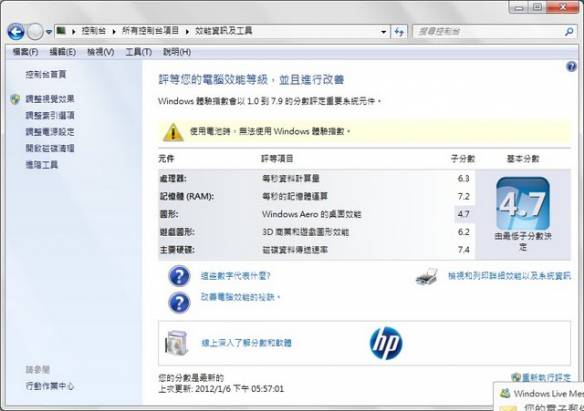
Task: Click question icon beside 這些數字代表什麼
Action: tap(179, 276)
